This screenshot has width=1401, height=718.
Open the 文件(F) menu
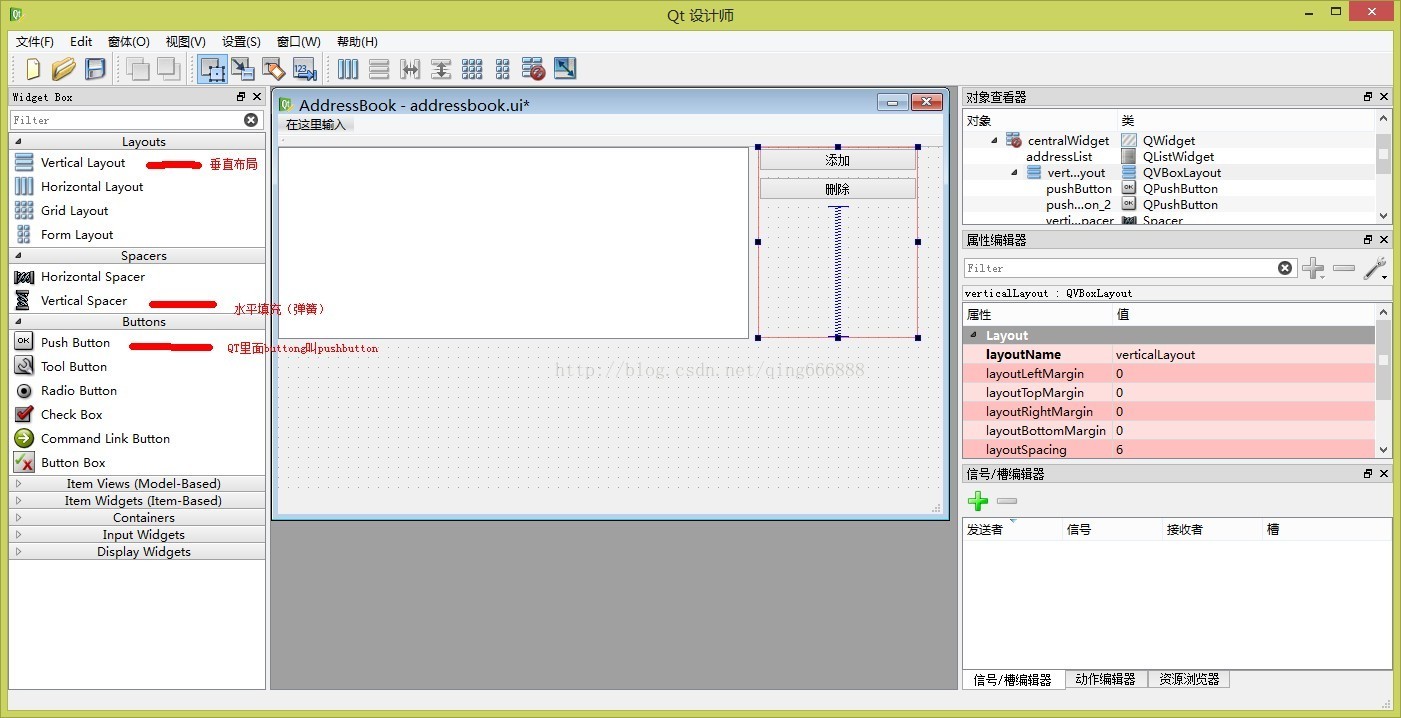[35, 42]
